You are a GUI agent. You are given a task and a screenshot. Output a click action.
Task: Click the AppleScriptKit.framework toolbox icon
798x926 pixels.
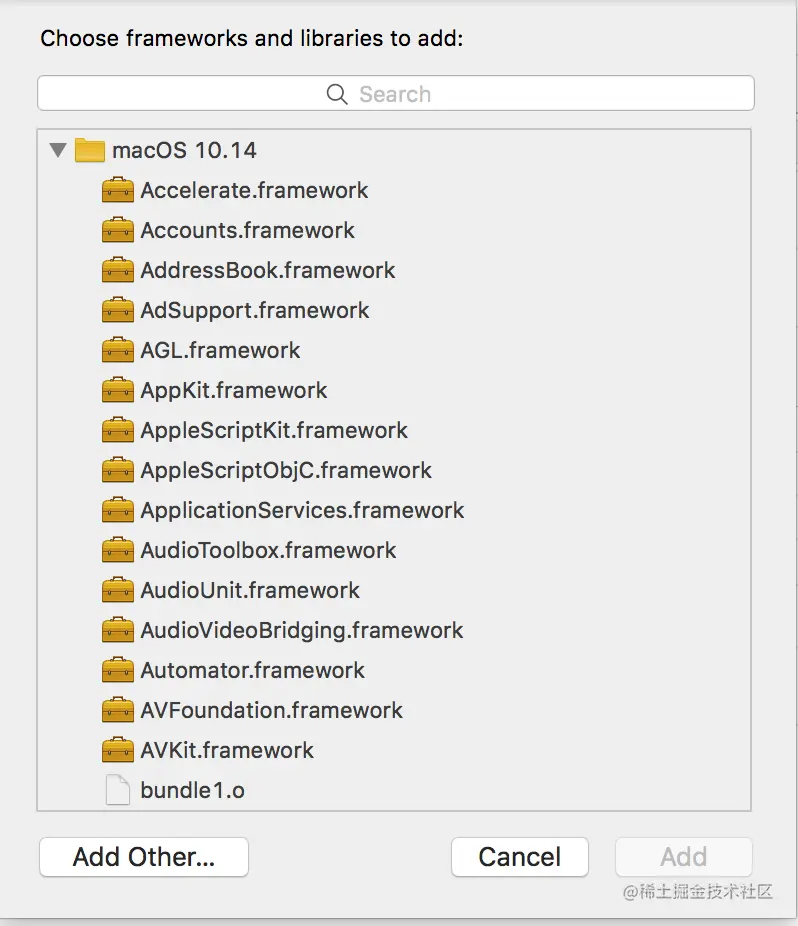(x=118, y=431)
